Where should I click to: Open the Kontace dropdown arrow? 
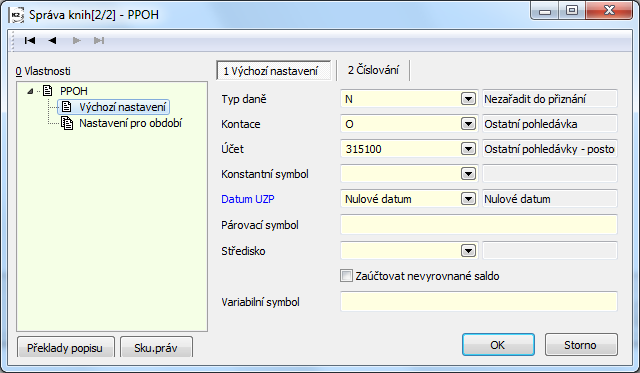pos(468,124)
